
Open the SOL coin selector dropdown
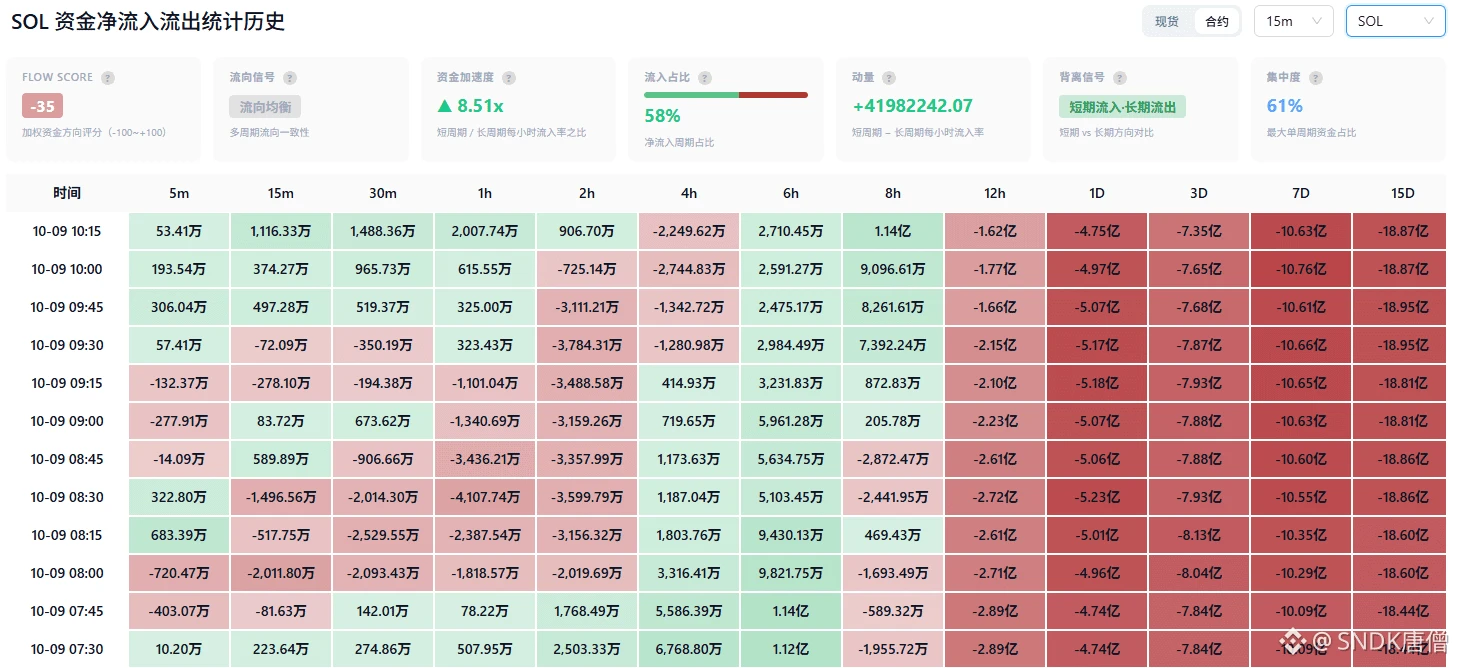[x=1396, y=21]
